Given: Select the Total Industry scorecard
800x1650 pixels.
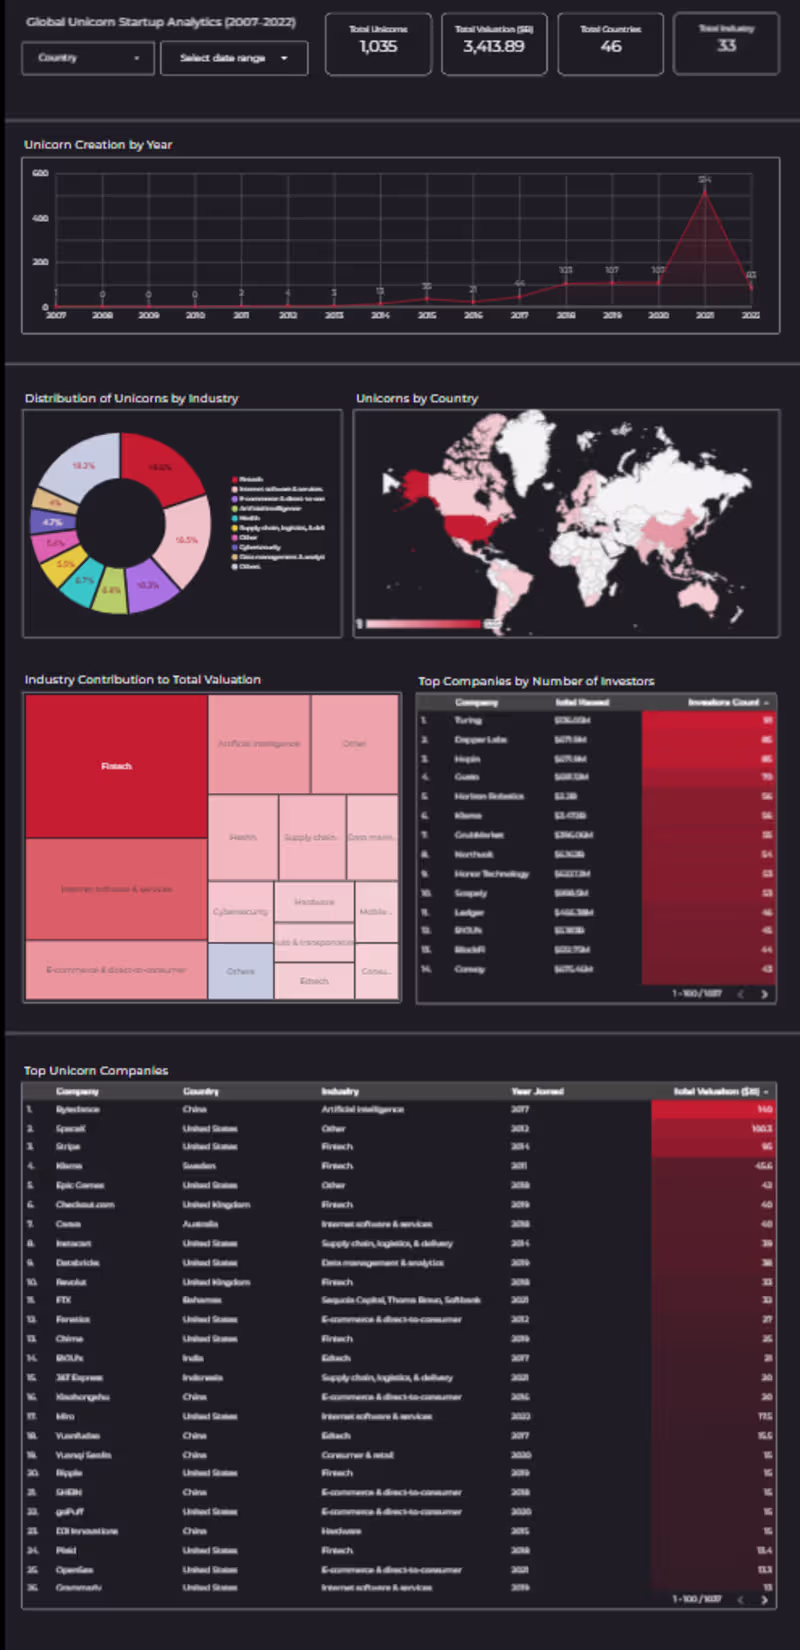Looking at the screenshot, I should click(x=726, y=44).
